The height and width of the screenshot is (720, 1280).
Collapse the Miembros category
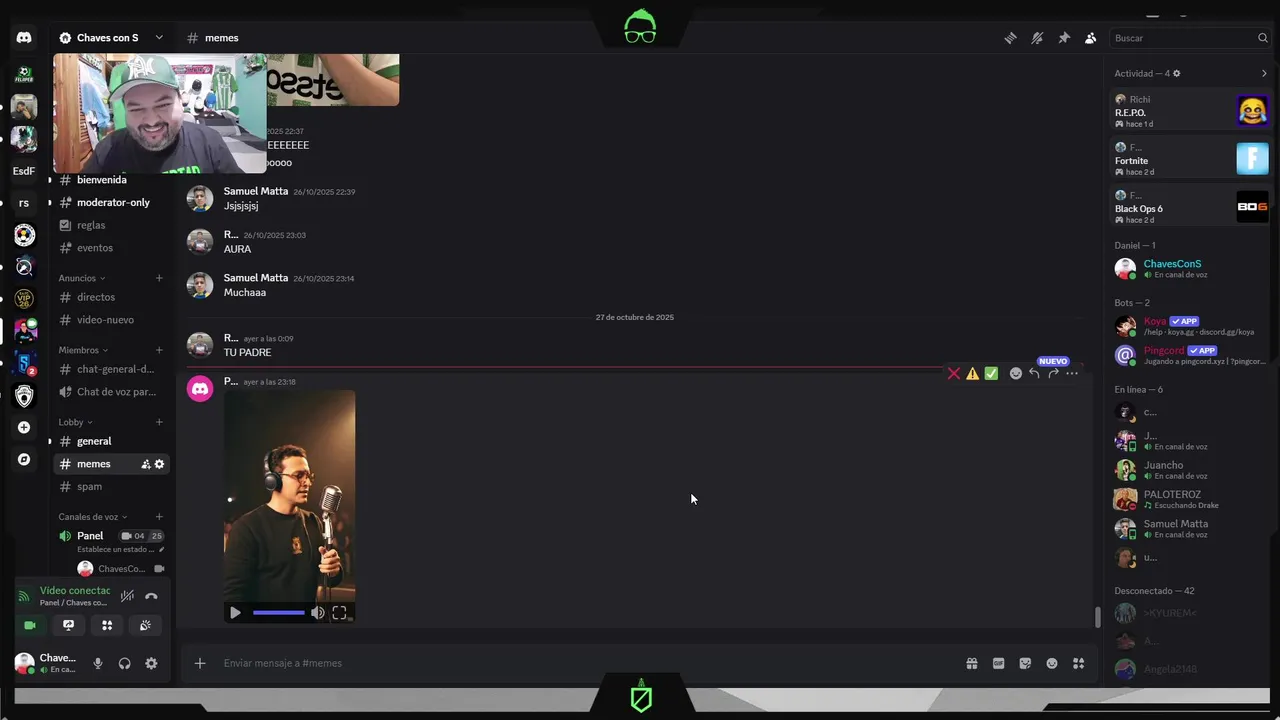click(84, 350)
